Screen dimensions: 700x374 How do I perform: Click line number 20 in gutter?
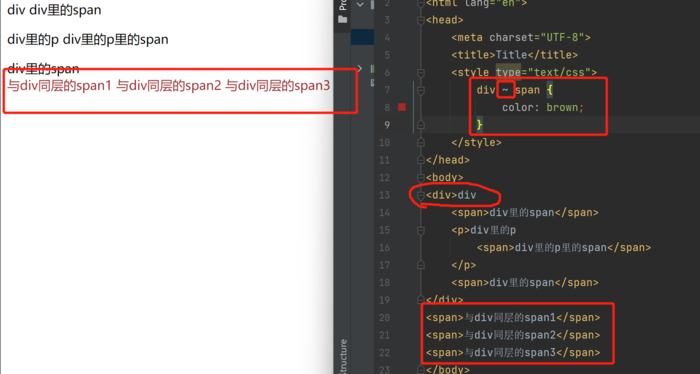[x=384, y=317]
